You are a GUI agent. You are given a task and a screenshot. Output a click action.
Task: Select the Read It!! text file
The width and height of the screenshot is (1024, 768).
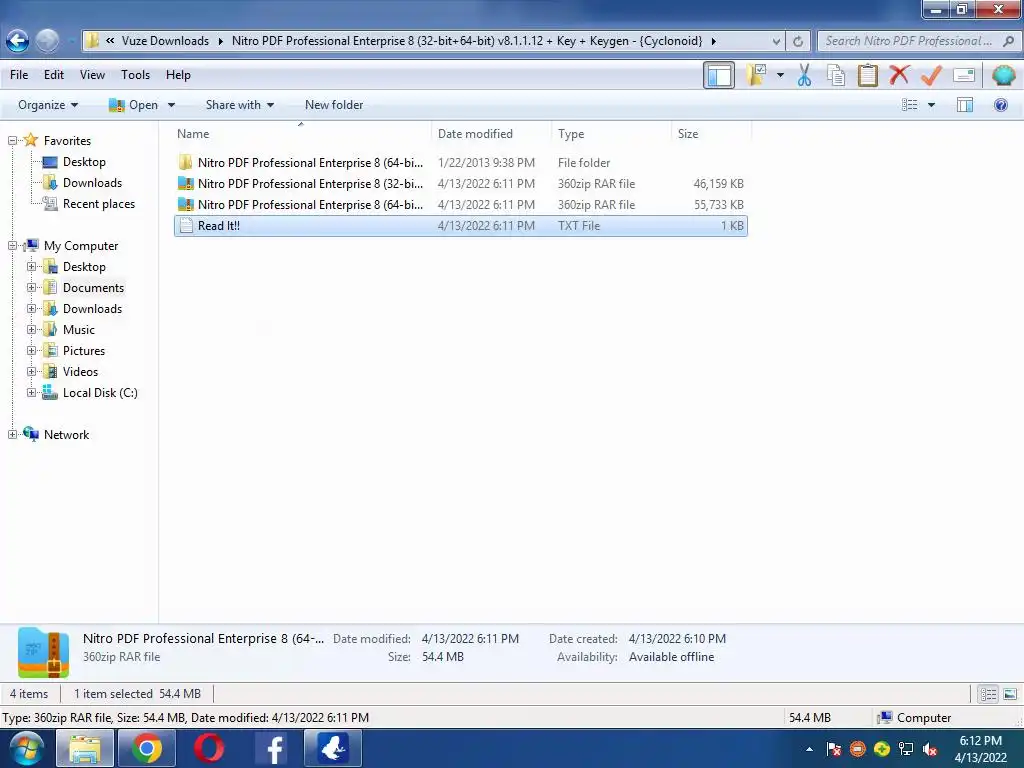pos(460,226)
